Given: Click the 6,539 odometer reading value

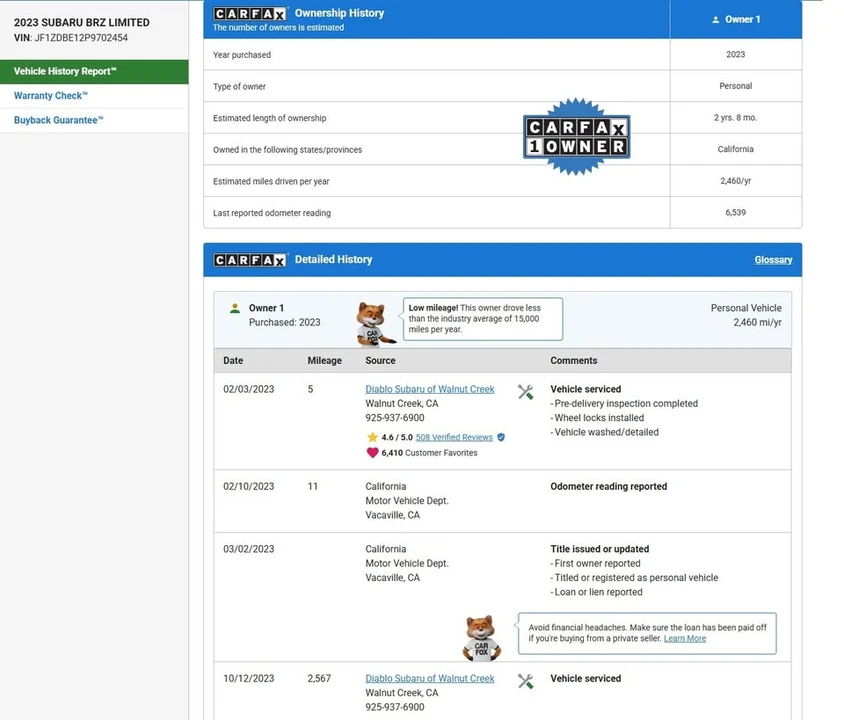Looking at the screenshot, I should 735,213.
